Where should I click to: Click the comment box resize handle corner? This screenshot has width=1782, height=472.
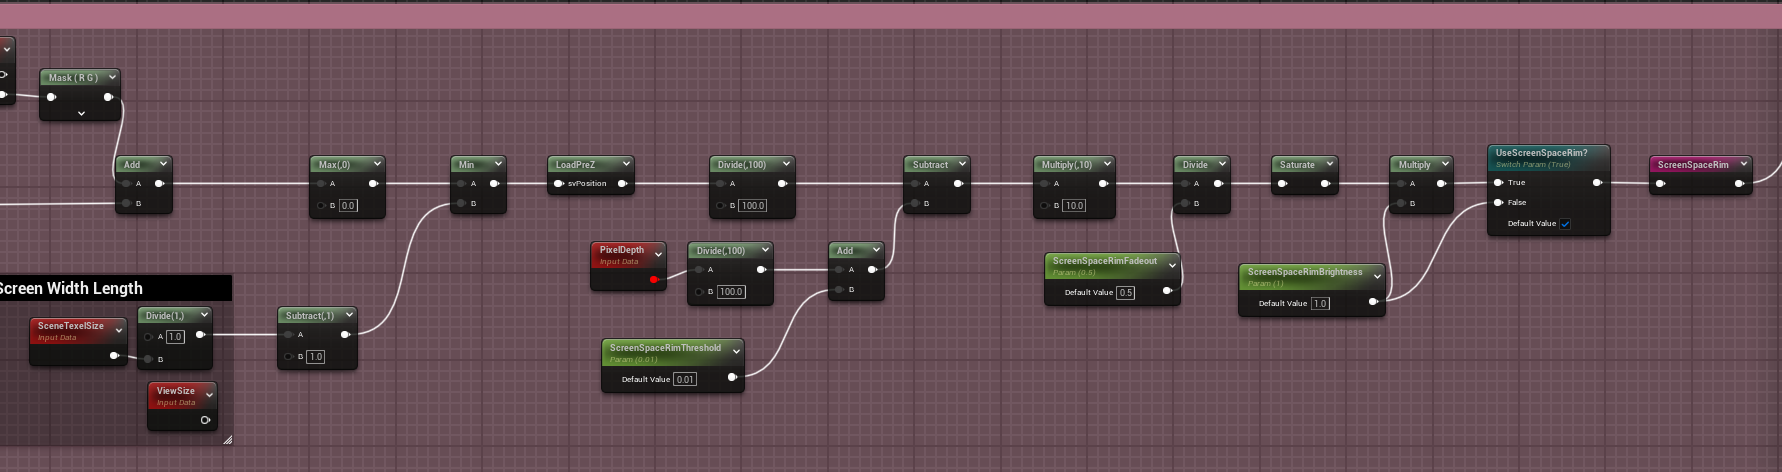point(227,439)
